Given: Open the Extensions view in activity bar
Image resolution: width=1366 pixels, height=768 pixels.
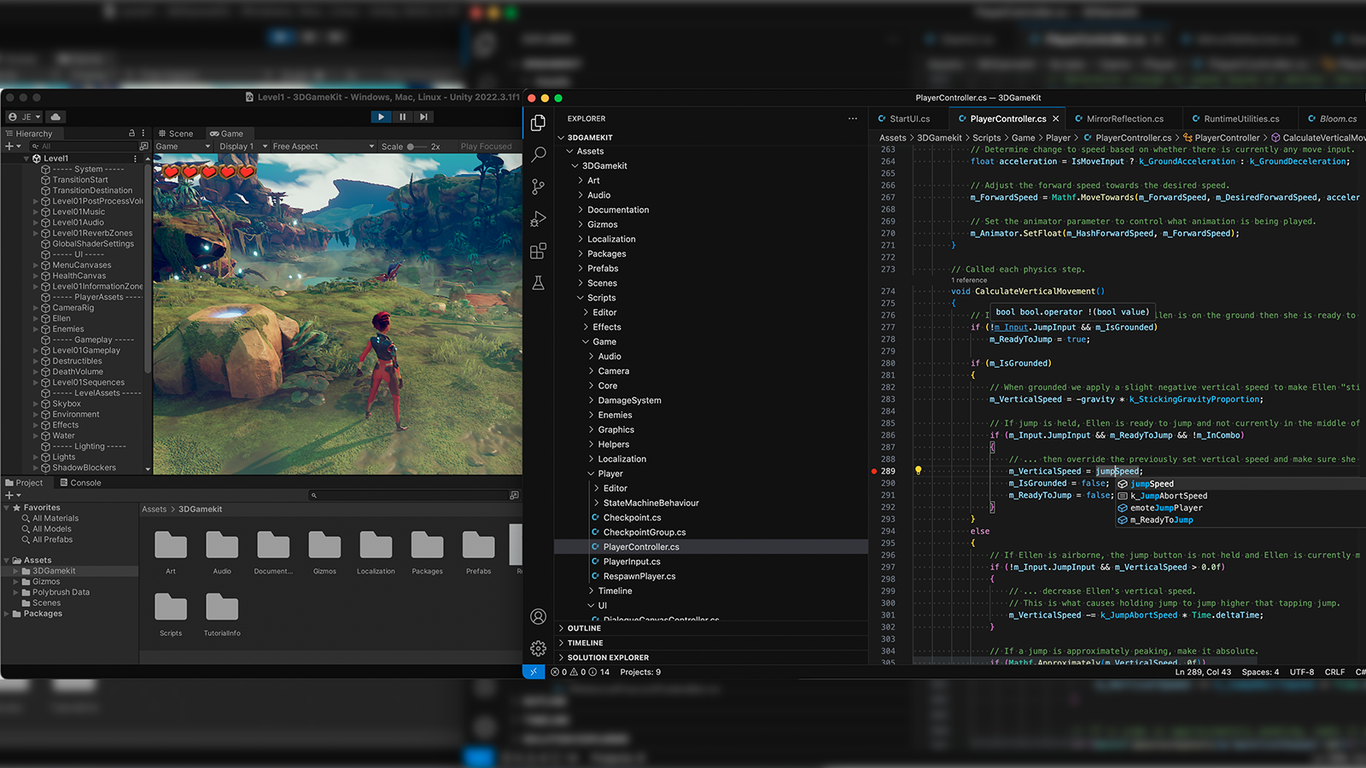Looking at the screenshot, I should pyautogui.click(x=538, y=251).
